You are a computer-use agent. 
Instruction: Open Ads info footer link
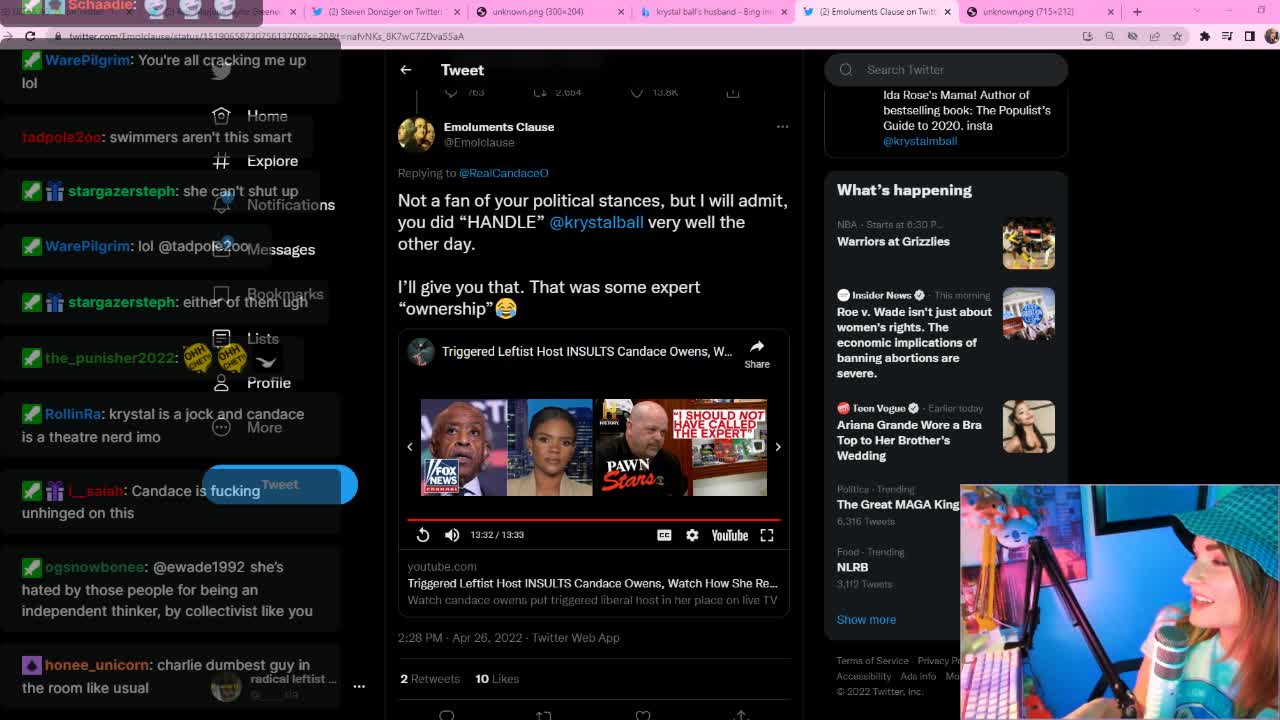click(918, 677)
